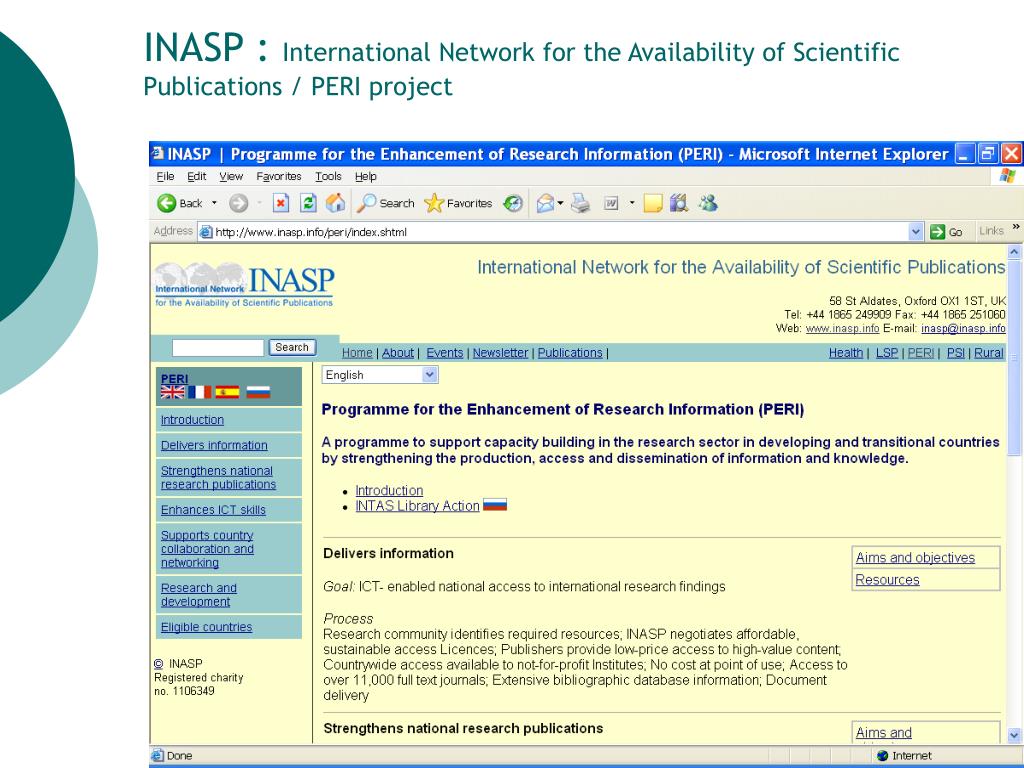Viewport: 1024px width, 768px height.
Task: Edit with Microsoft Word icon
Action: pyautogui.click(x=611, y=204)
